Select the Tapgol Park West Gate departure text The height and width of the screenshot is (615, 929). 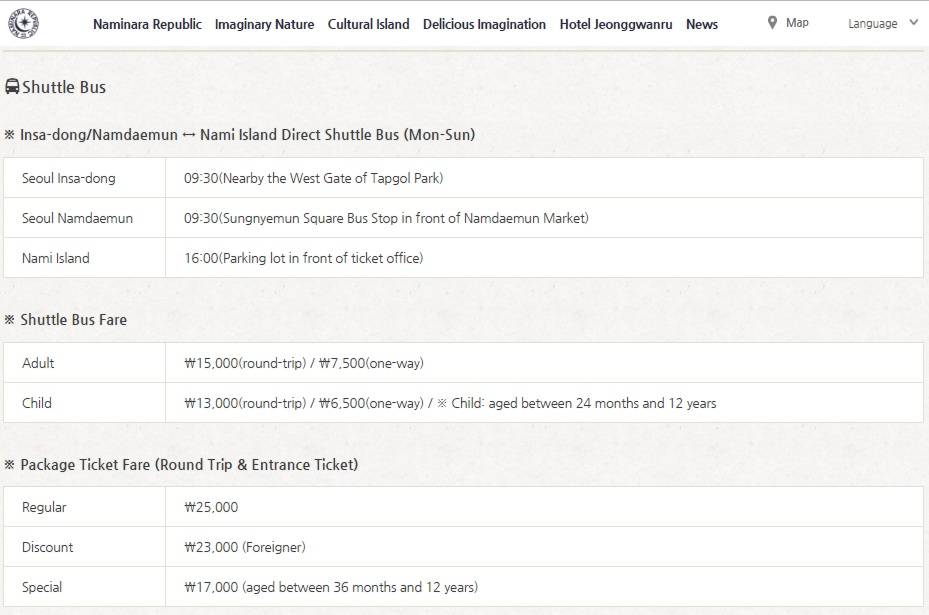click(313, 178)
